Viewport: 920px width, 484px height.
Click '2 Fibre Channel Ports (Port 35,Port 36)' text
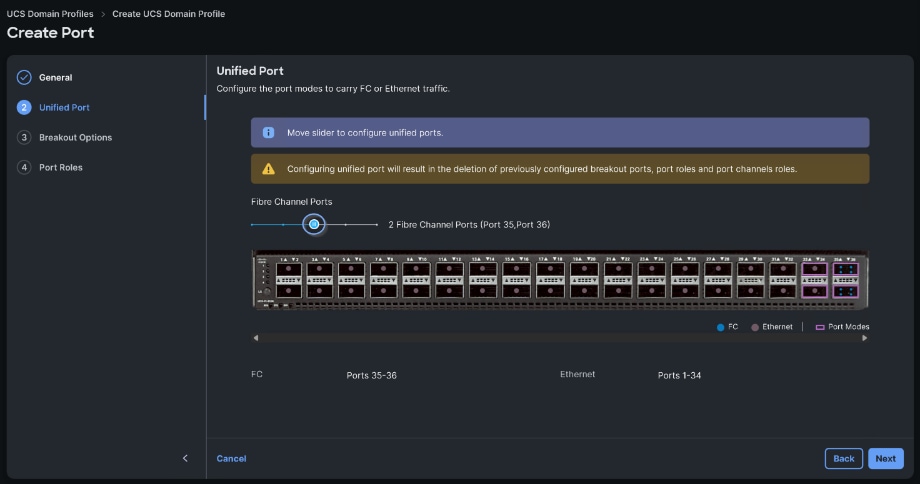tap(469, 225)
